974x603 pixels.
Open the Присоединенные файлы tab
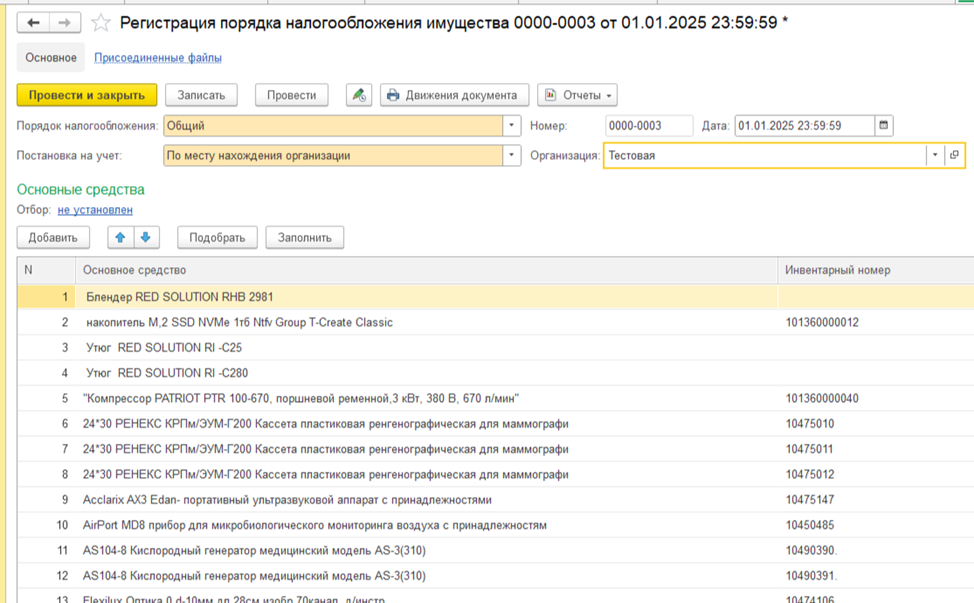(x=158, y=58)
